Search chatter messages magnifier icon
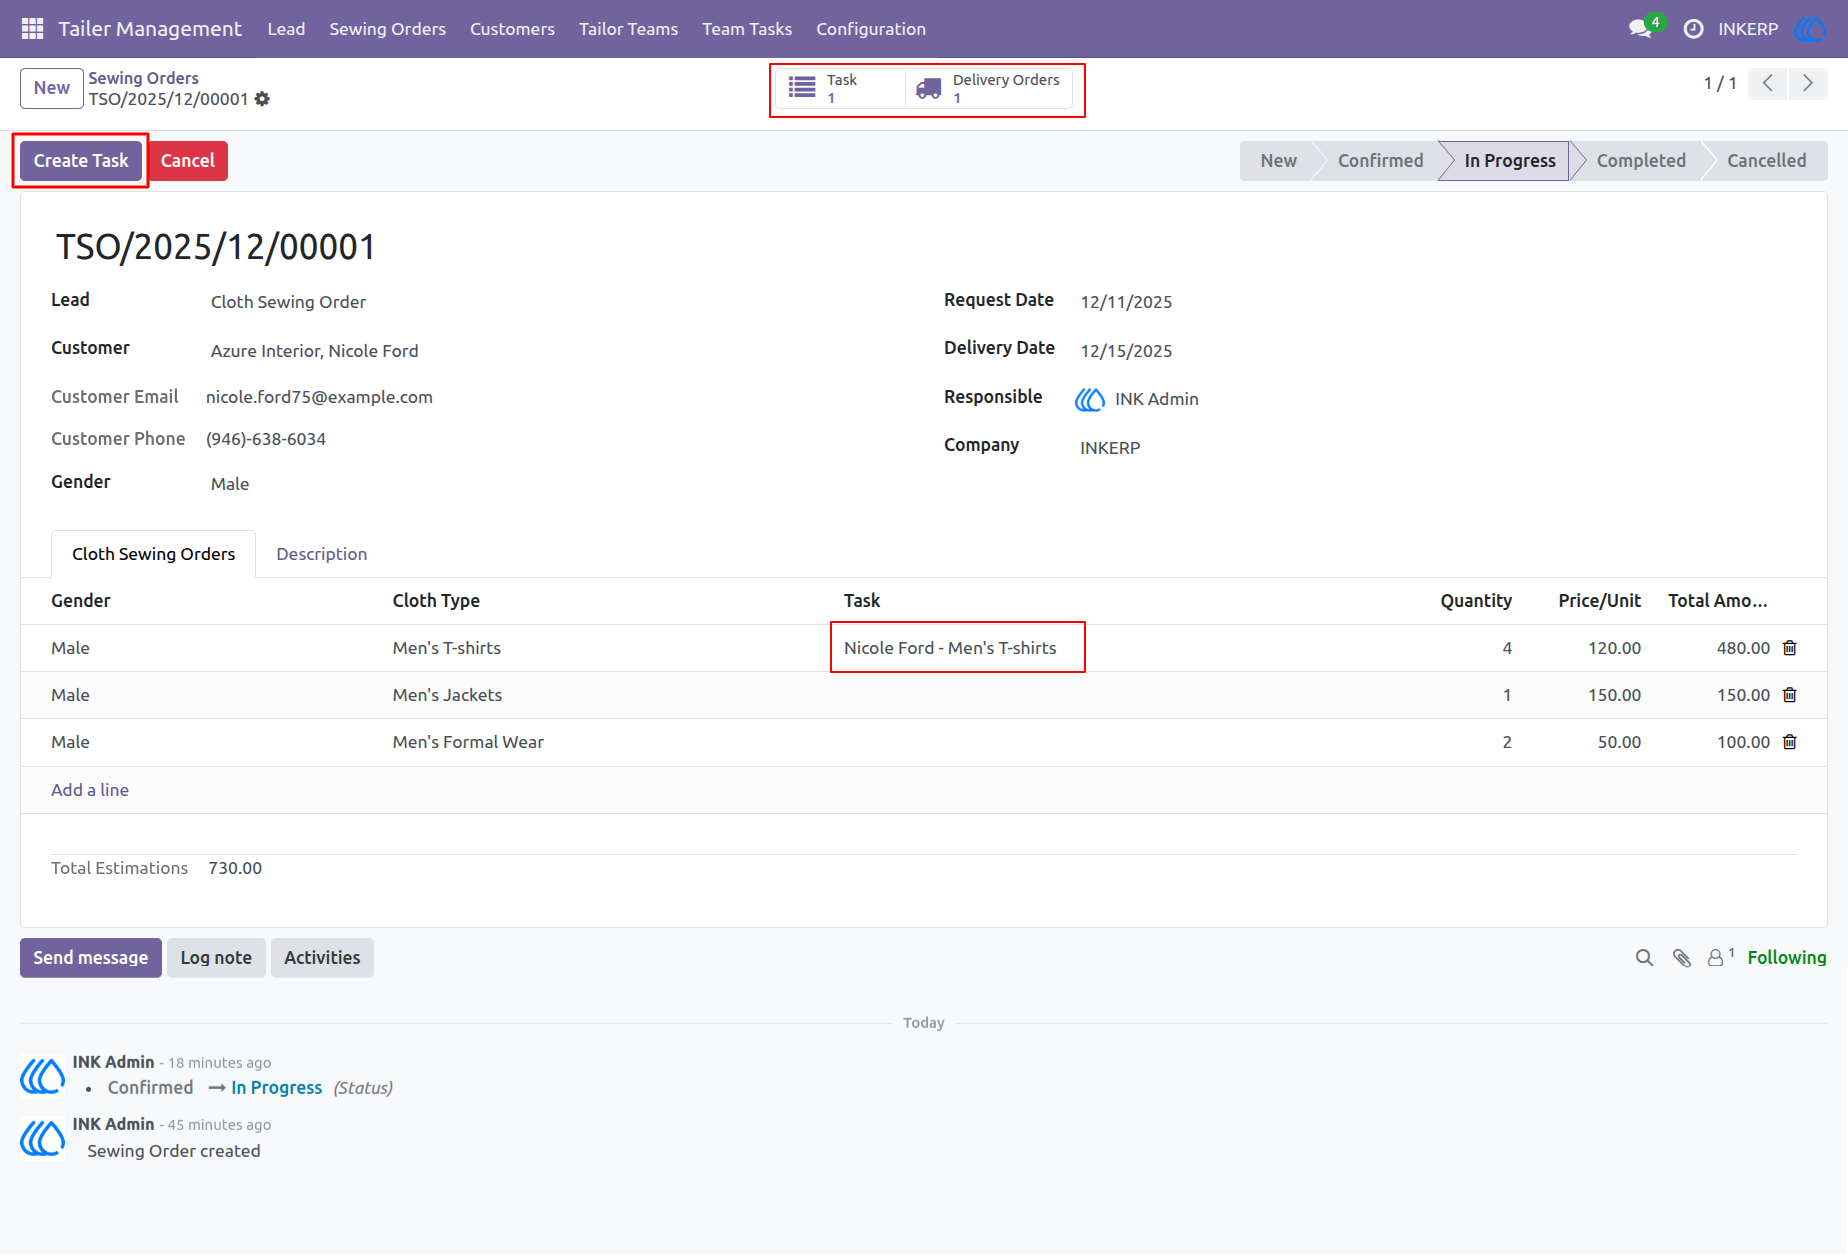Screen dimensions: 1848x1256 pyautogui.click(x=1644, y=958)
